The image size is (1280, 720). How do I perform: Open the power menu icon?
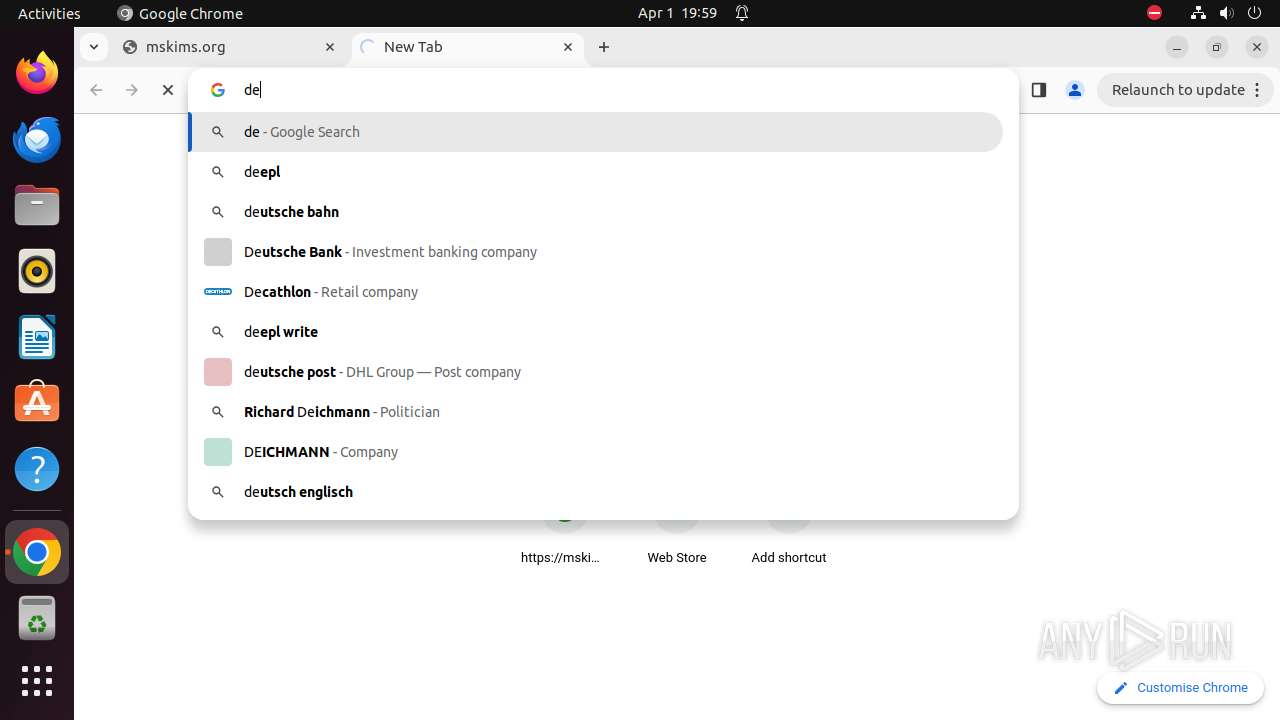tap(1256, 13)
